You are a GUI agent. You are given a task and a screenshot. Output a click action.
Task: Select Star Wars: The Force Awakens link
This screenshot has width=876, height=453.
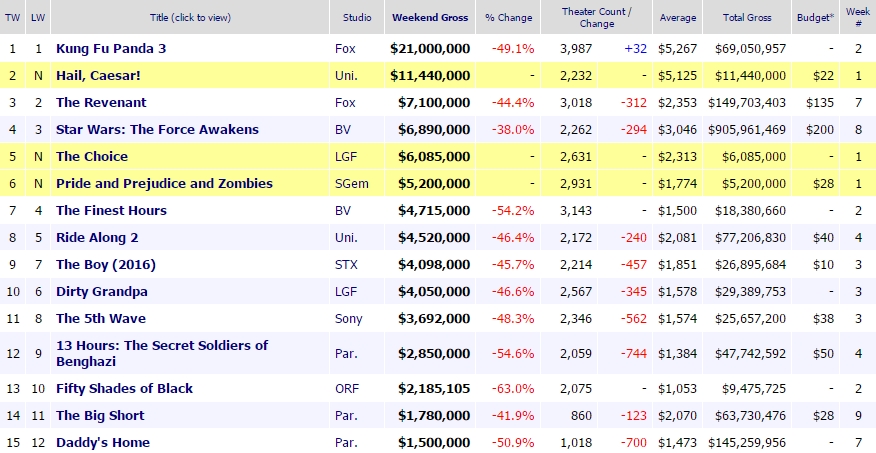tap(157, 129)
